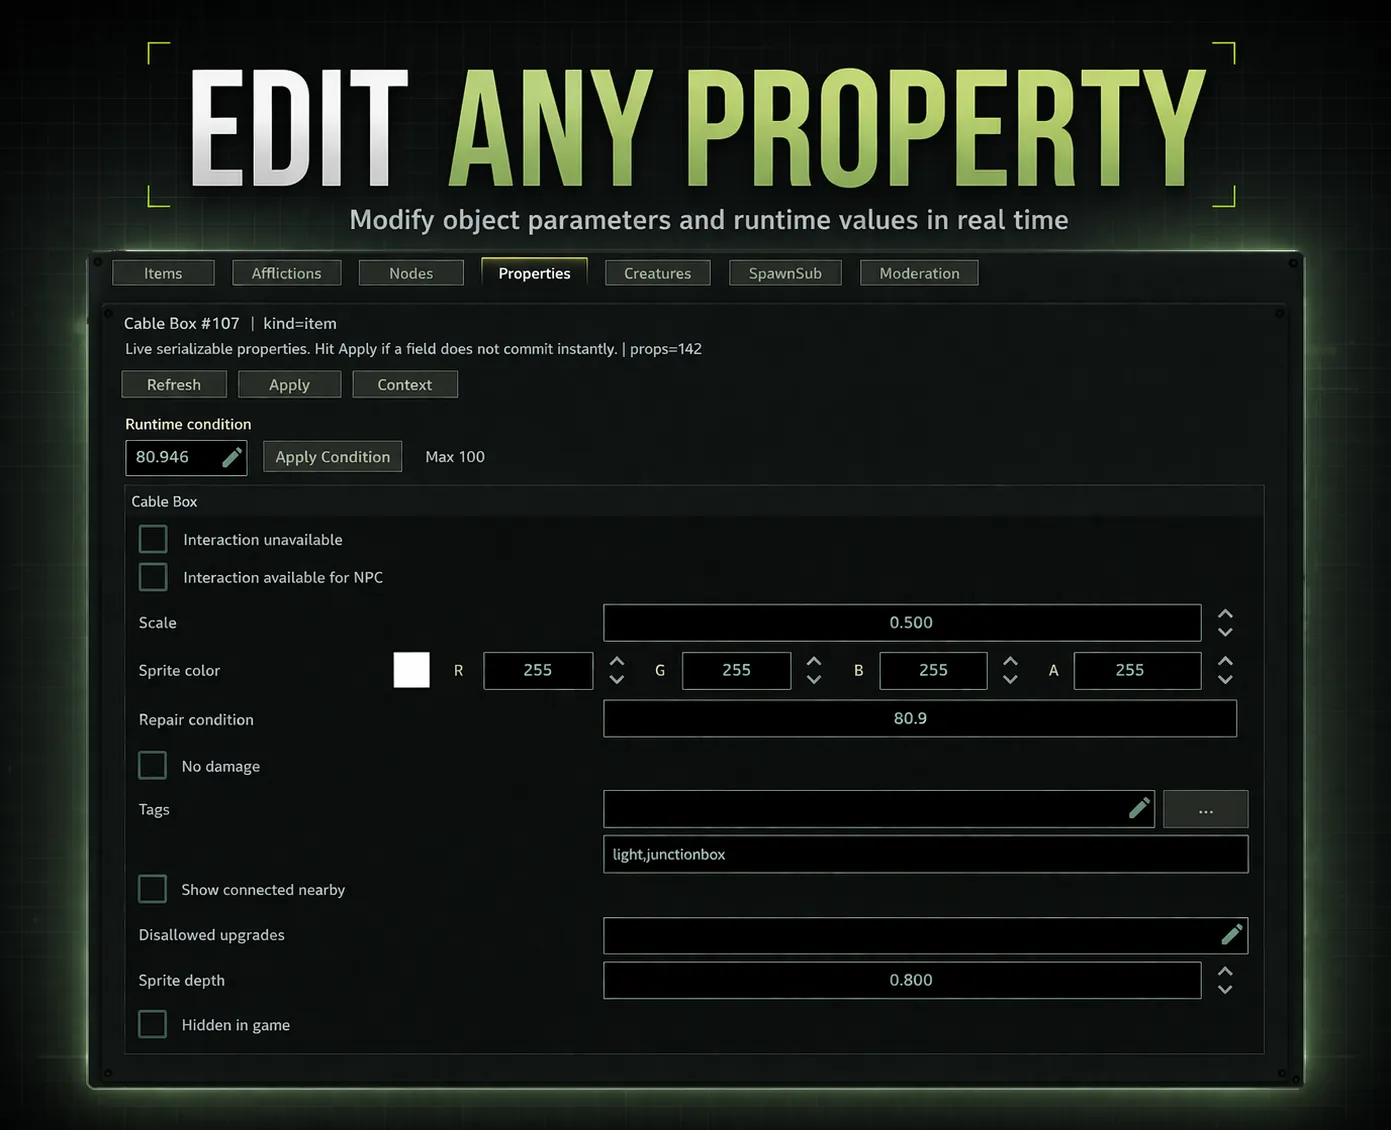Screen dimensions: 1391x1130
Task: Toggle the No damage checkbox
Action: [x=153, y=766]
